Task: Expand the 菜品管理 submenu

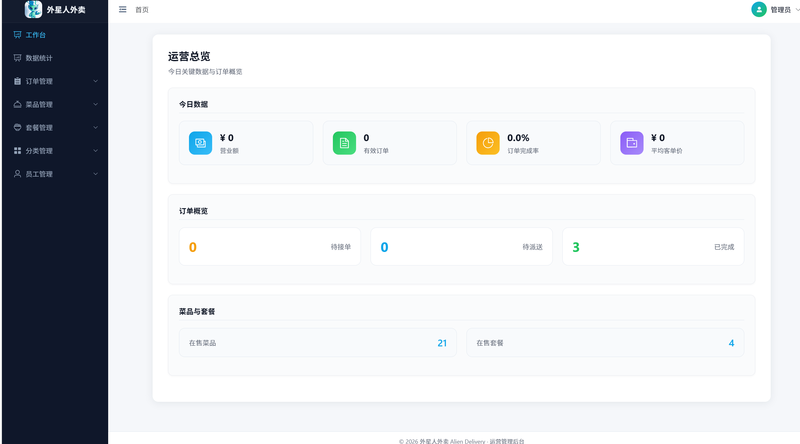Action: 54,104
